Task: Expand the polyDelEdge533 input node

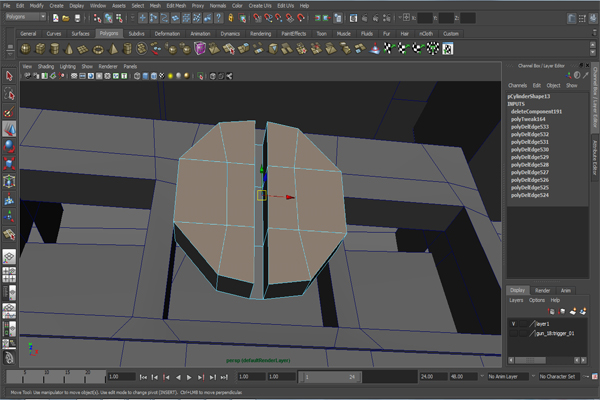Action: tap(530, 127)
